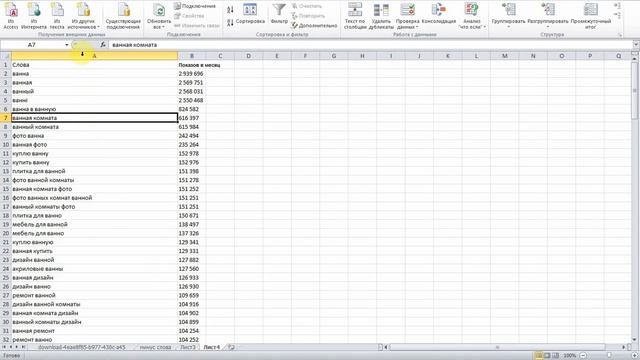
Task: Click the Name Box showing A7
Action: point(32,45)
